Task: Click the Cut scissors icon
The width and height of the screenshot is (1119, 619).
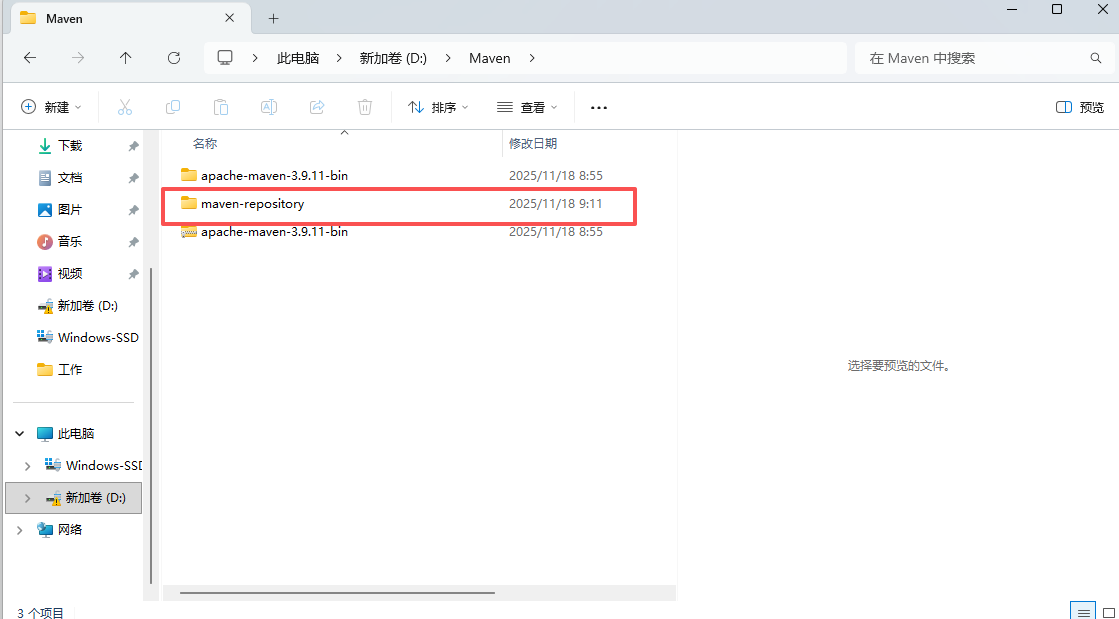Action: pyautogui.click(x=125, y=107)
